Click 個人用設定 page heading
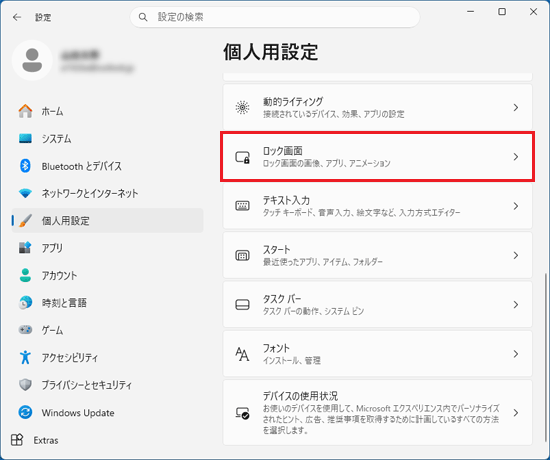550x460 pixels. point(271,52)
